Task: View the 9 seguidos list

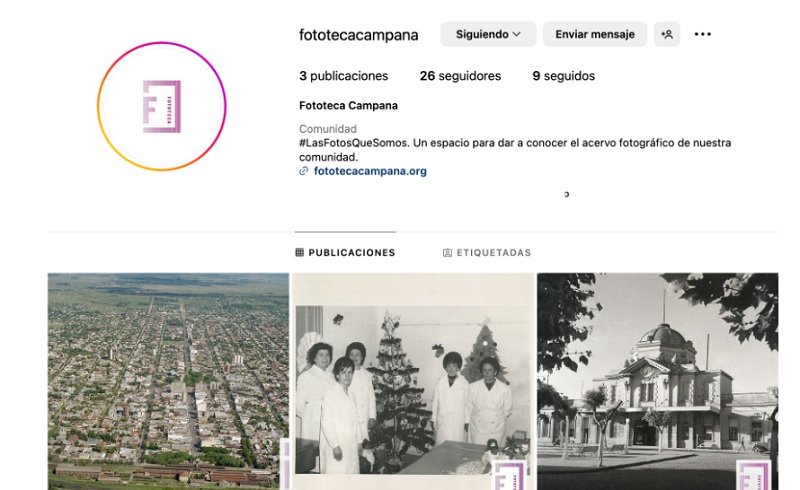Action: tap(563, 76)
